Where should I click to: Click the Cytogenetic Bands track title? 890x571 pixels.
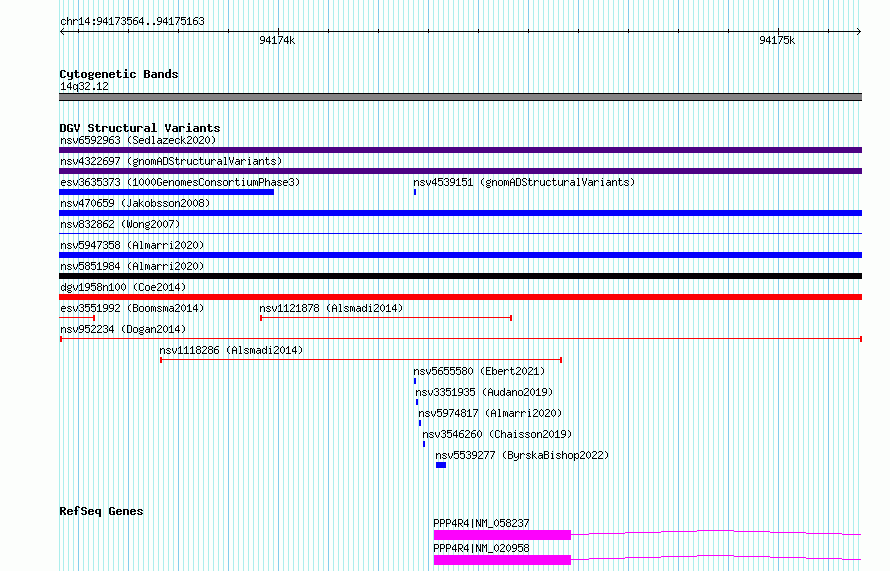[119, 74]
